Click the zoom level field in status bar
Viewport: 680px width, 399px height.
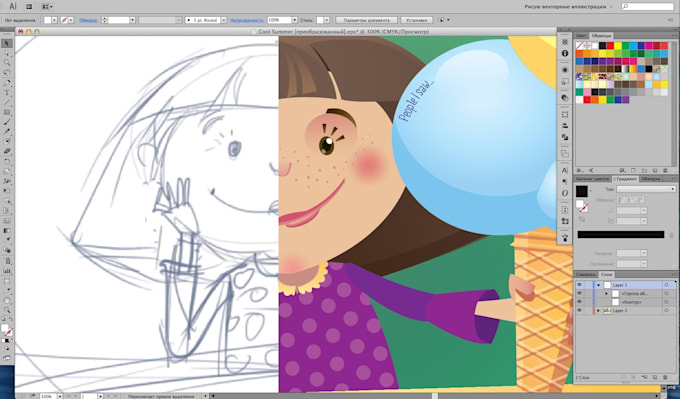[x=48, y=396]
